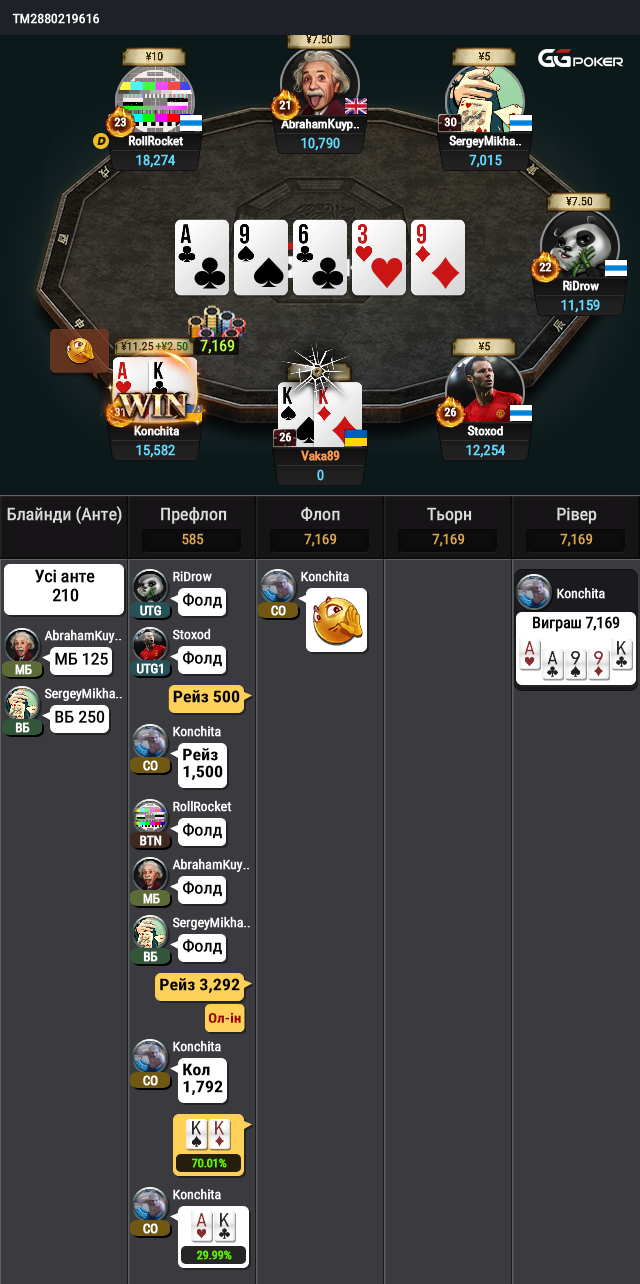The width and height of the screenshot is (640, 1284).
Task: Click RiDrow's panda avatar
Action: [x=579, y=243]
